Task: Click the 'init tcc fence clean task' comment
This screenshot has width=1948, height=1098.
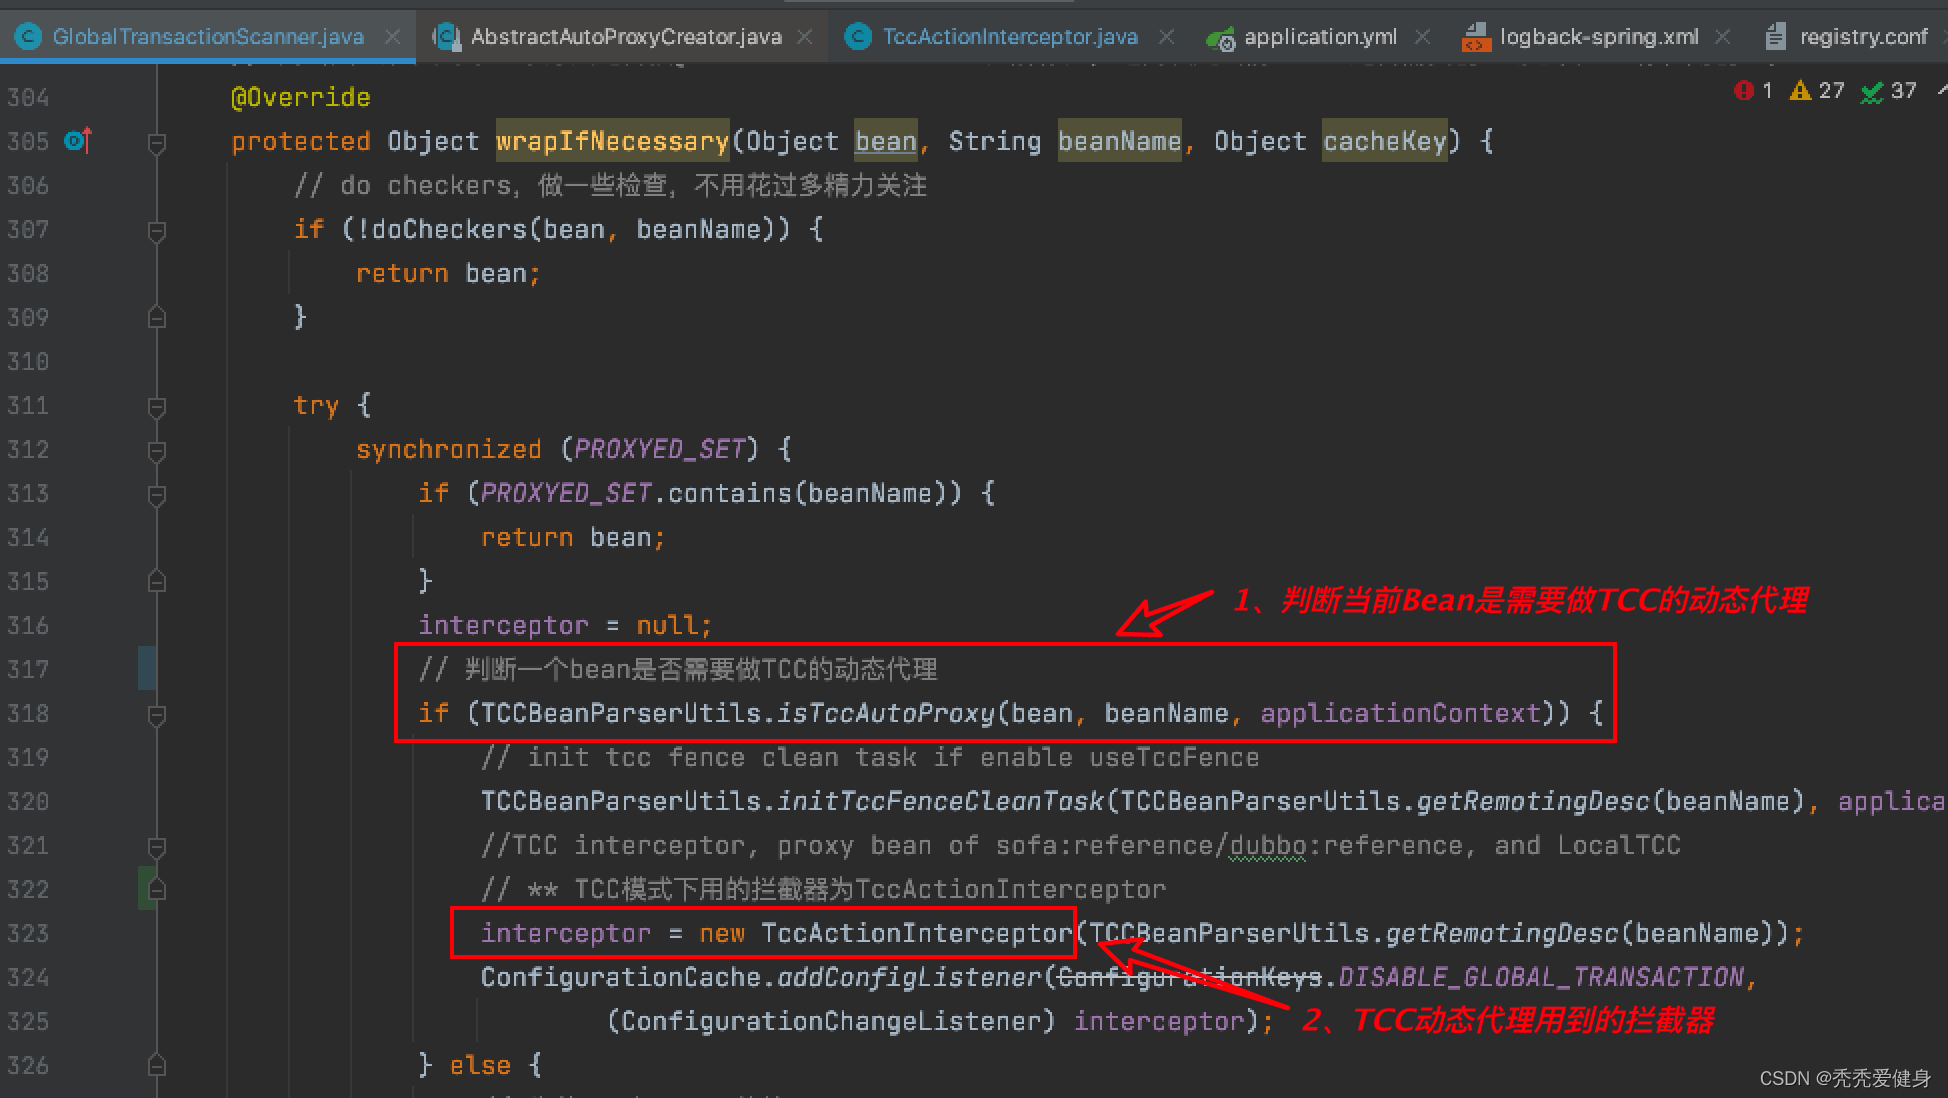Action: [x=870, y=757]
